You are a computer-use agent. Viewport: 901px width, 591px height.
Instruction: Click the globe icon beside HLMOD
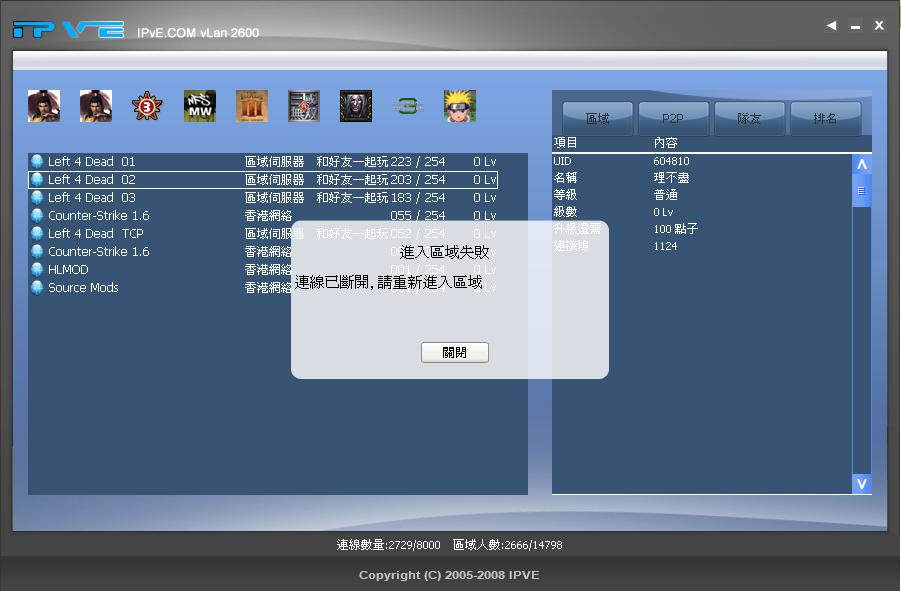(37, 269)
